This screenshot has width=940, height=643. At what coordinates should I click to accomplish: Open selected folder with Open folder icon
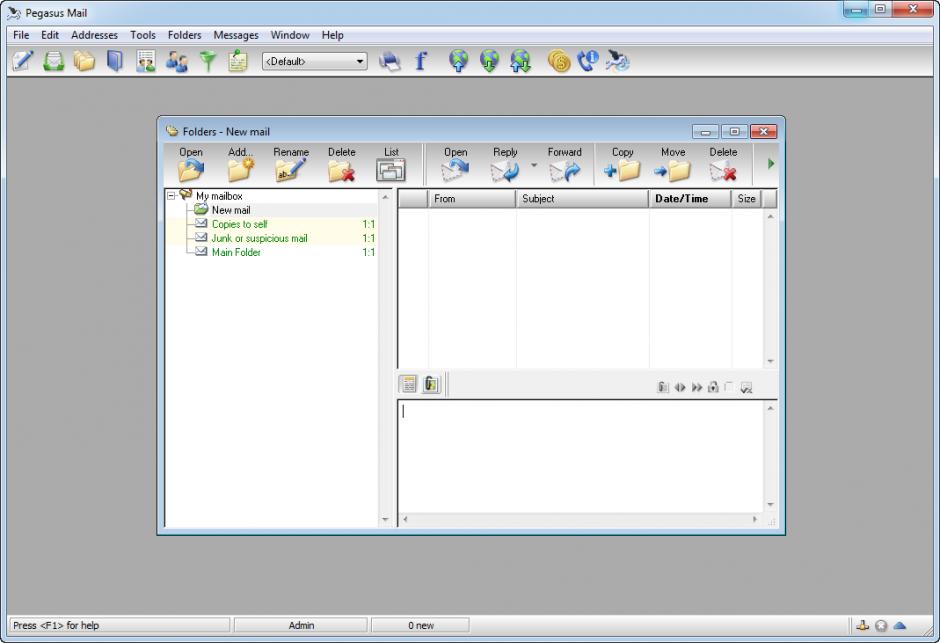pyautogui.click(x=191, y=164)
